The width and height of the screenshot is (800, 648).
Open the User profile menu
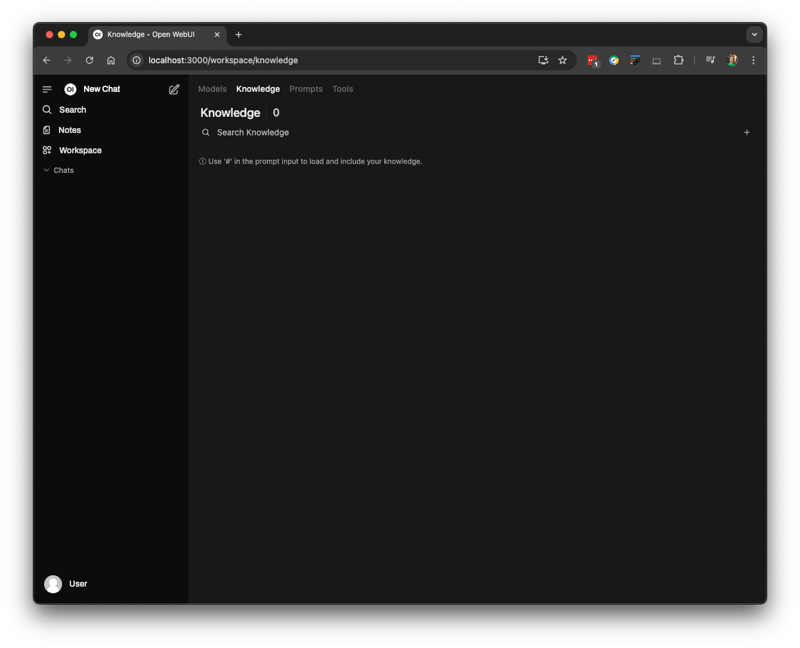coord(66,584)
